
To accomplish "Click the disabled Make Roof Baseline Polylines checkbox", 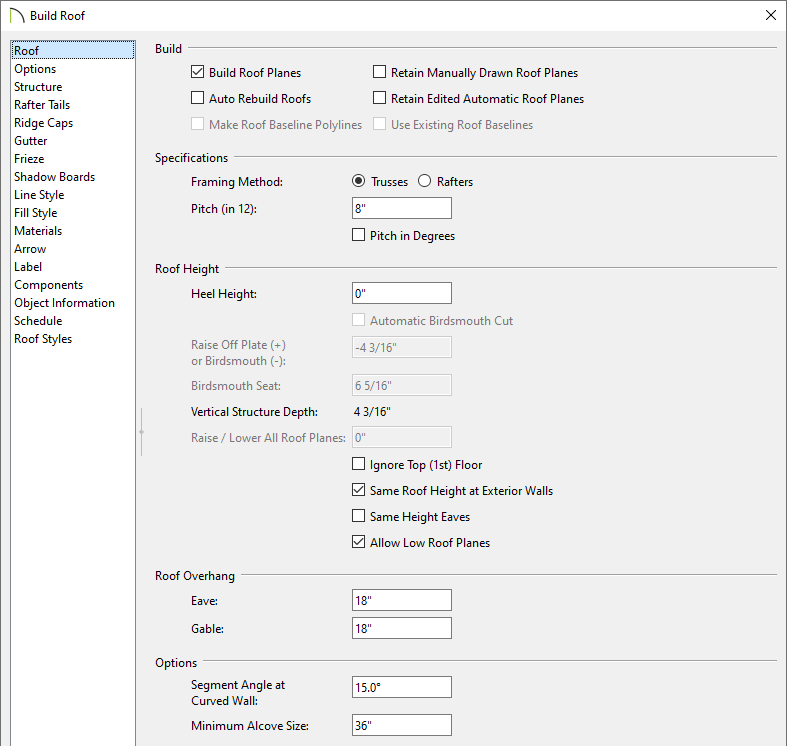I will click(198, 123).
